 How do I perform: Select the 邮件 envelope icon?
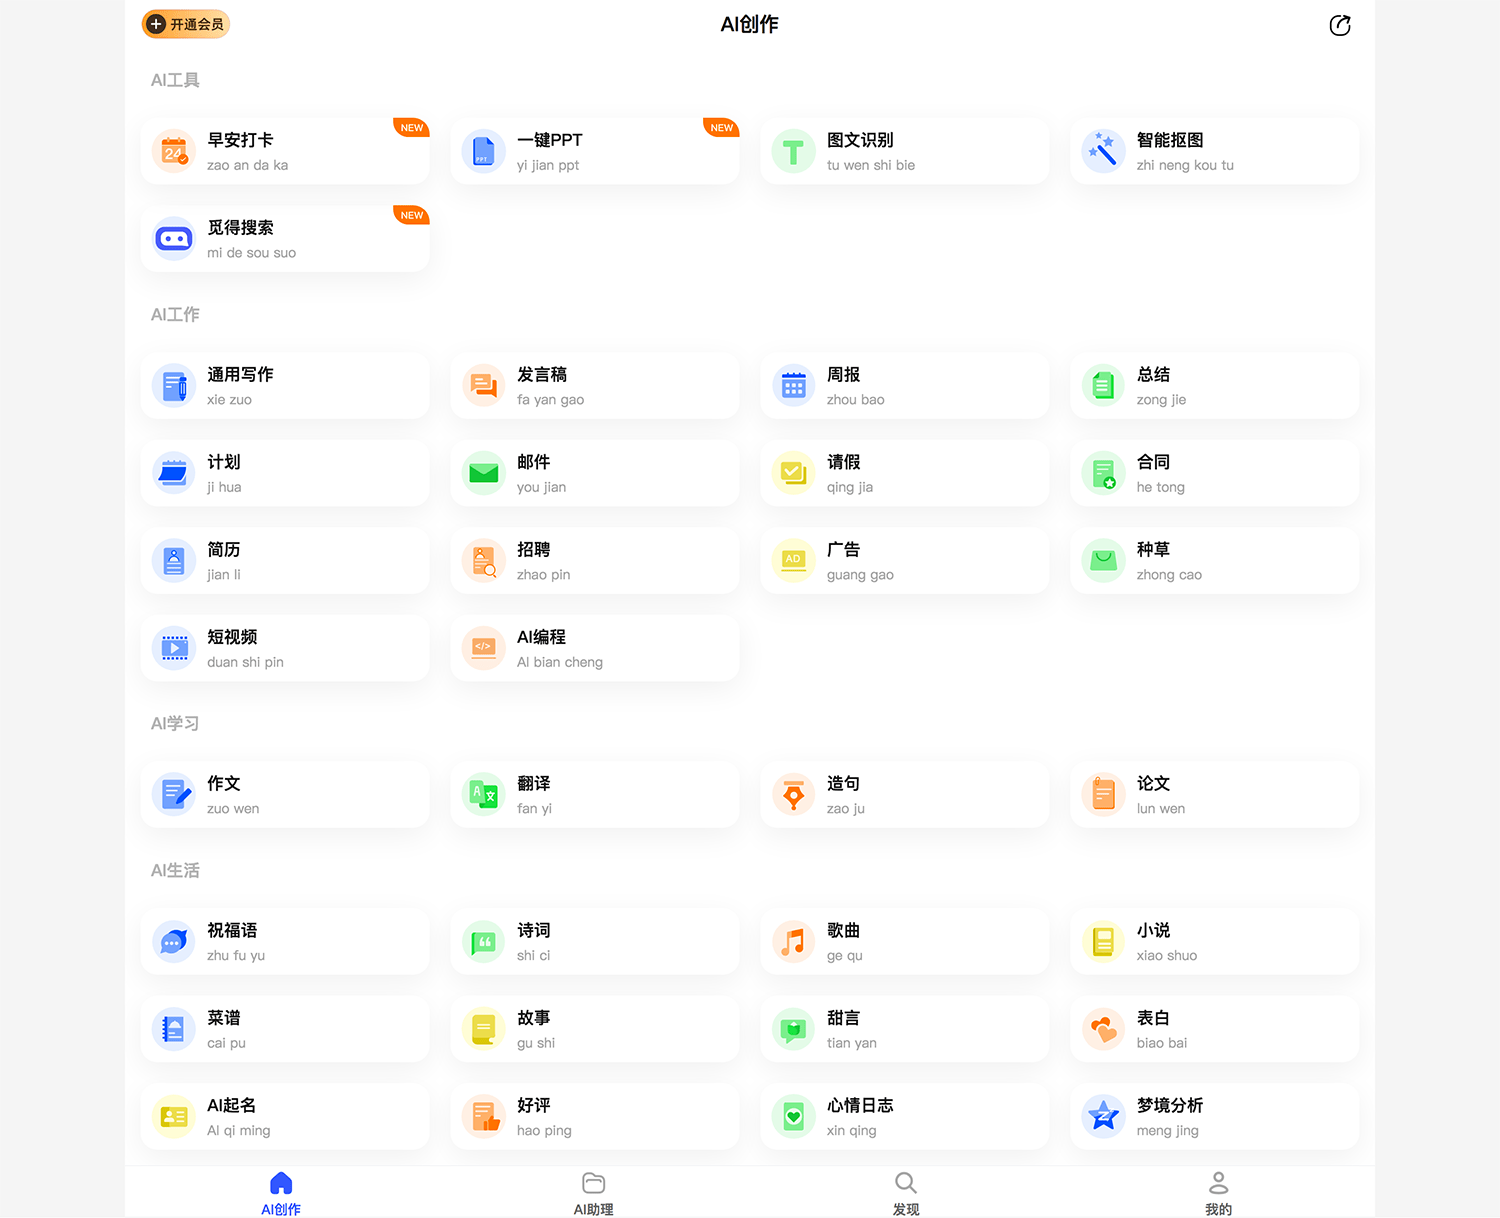point(484,473)
